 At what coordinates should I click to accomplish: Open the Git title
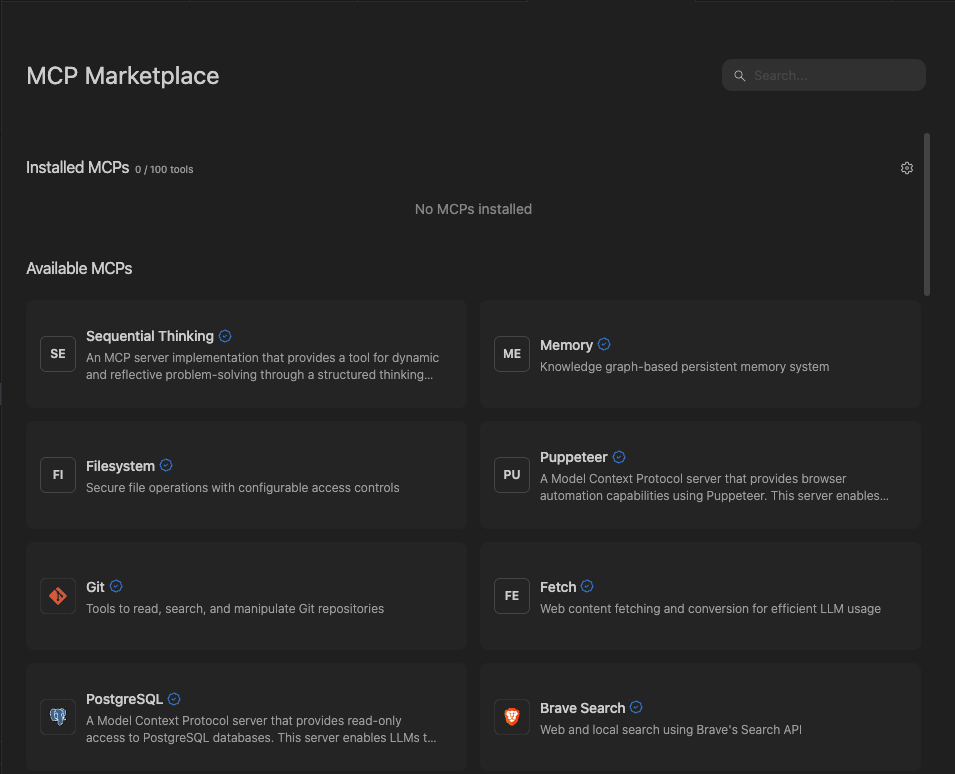pos(95,587)
